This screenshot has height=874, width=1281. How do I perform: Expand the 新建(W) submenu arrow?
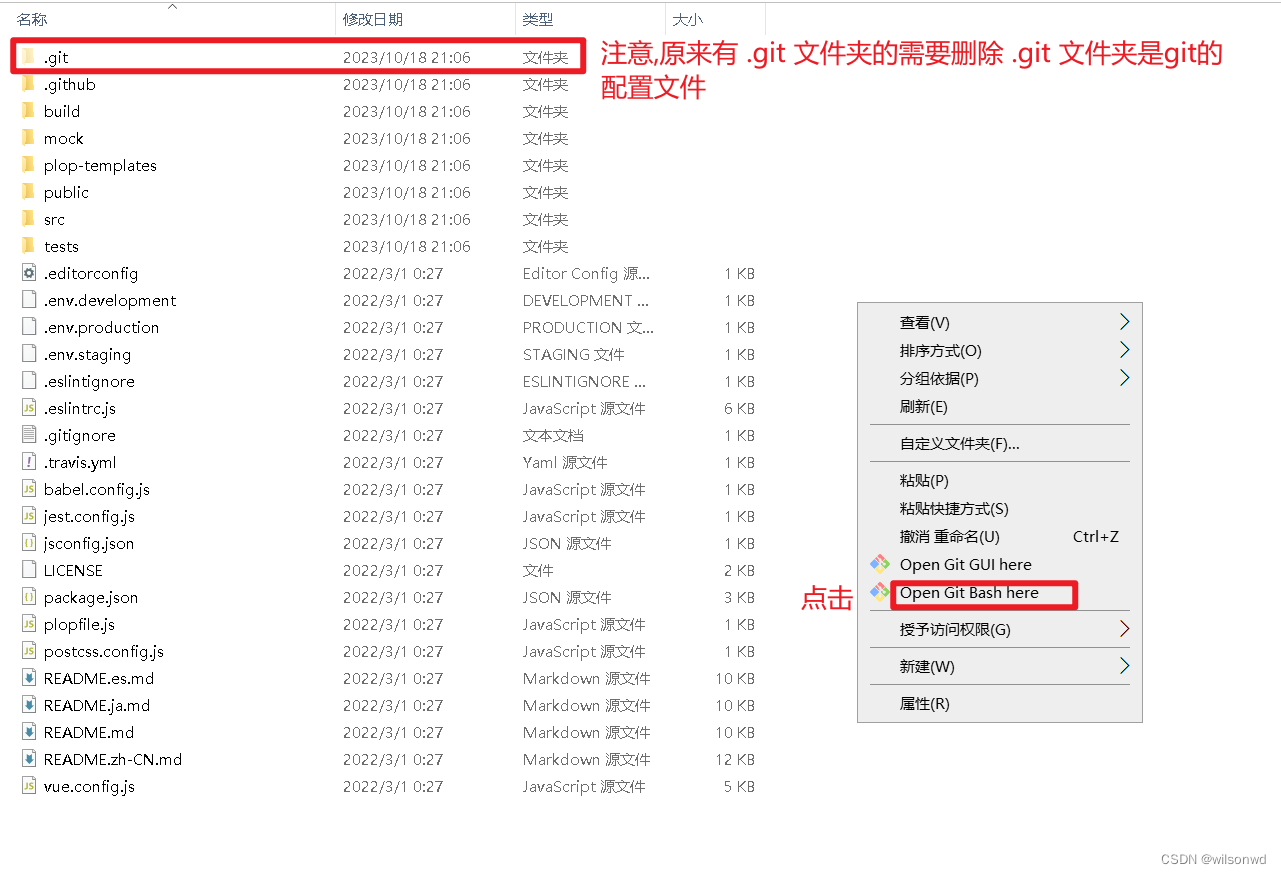point(1124,666)
